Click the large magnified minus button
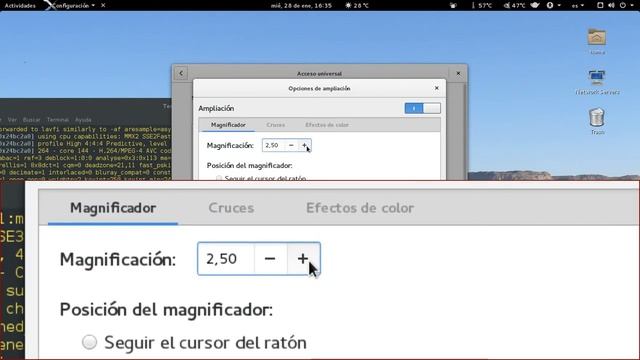 (270, 259)
